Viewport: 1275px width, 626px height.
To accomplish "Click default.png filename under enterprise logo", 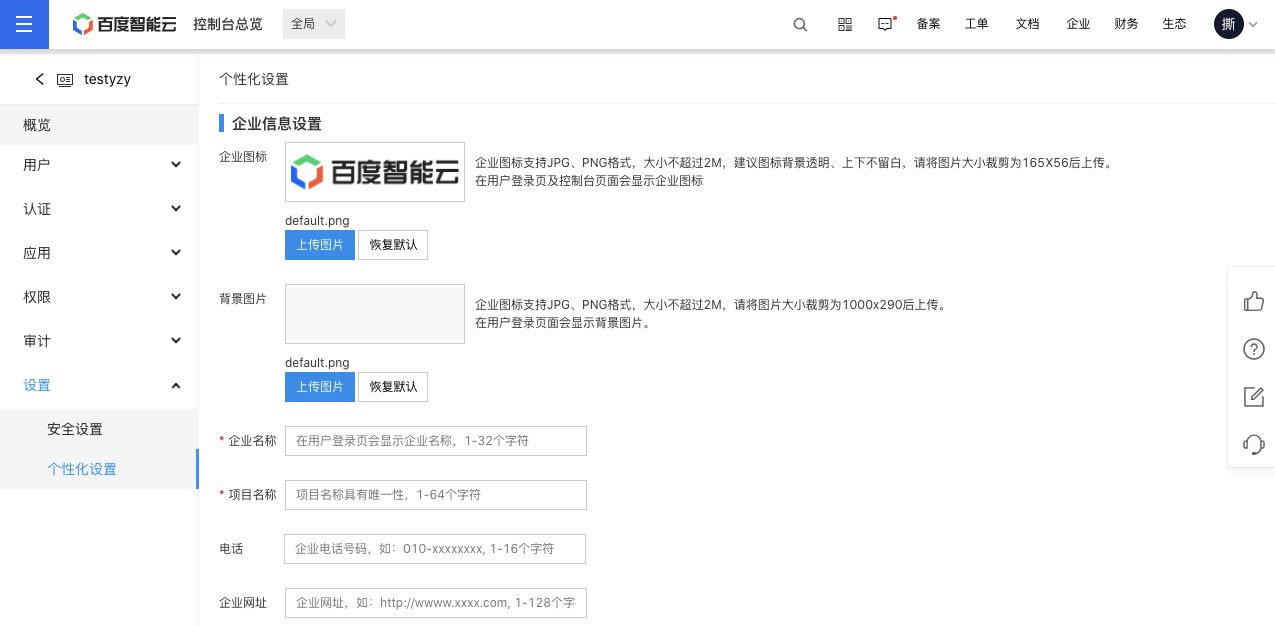I will pyautogui.click(x=317, y=221).
